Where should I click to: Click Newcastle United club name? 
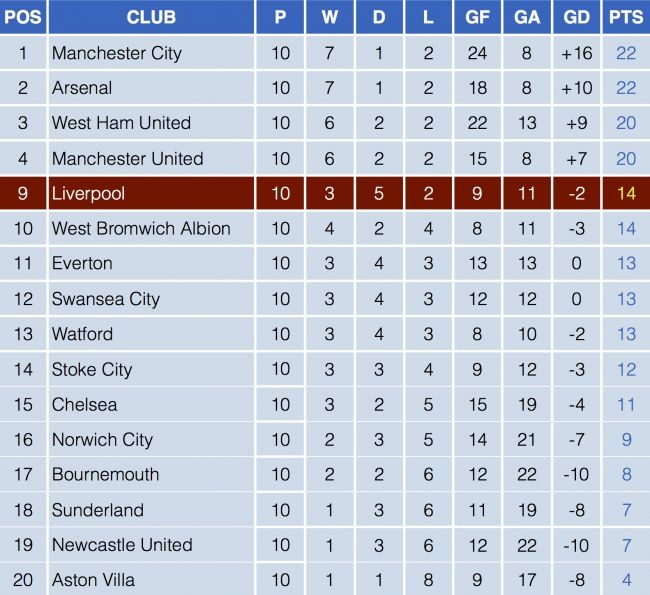pos(122,545)
